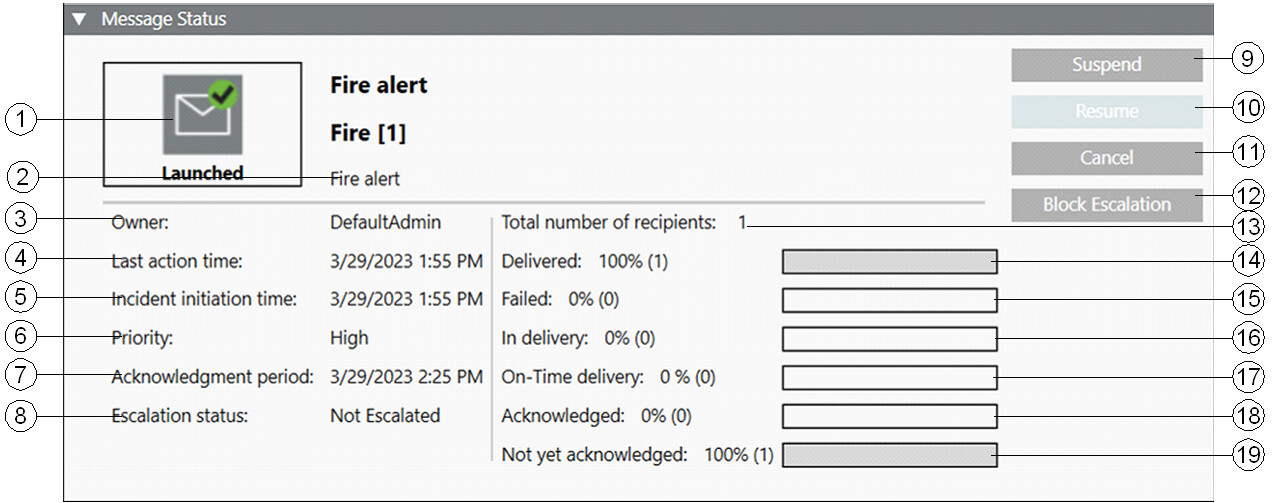This screenshot has height=503, width=1275.
Task: Click the In delivery progress bar
Action: pos(889,339)
